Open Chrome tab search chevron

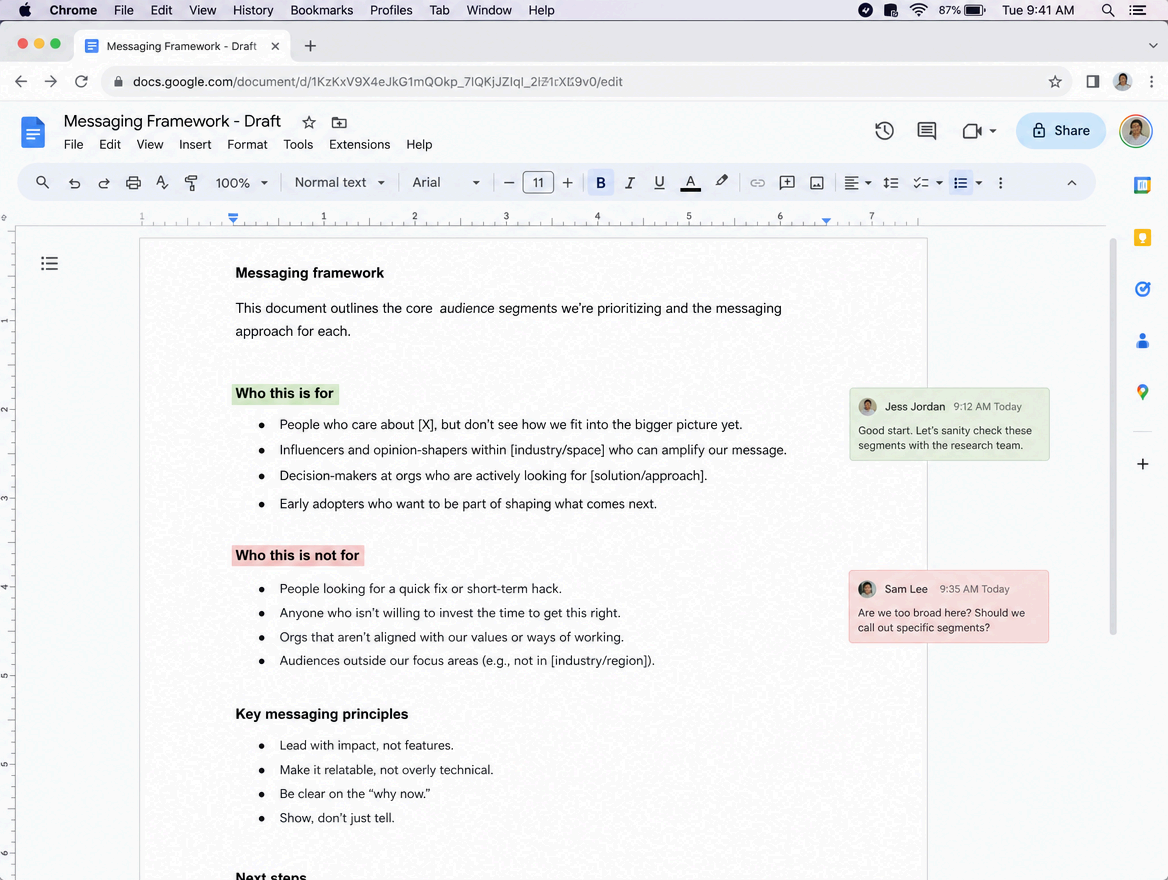point(1152,45)
